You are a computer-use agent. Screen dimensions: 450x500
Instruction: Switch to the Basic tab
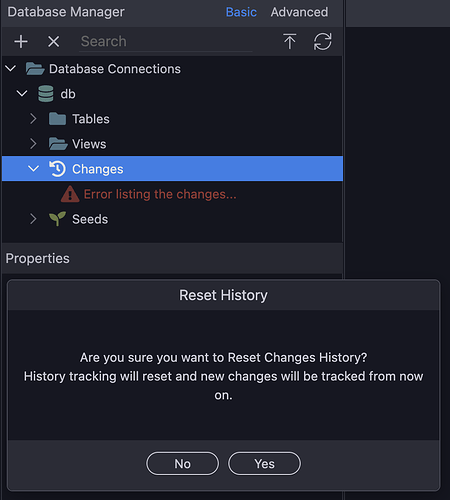click(x=241, y=12)
